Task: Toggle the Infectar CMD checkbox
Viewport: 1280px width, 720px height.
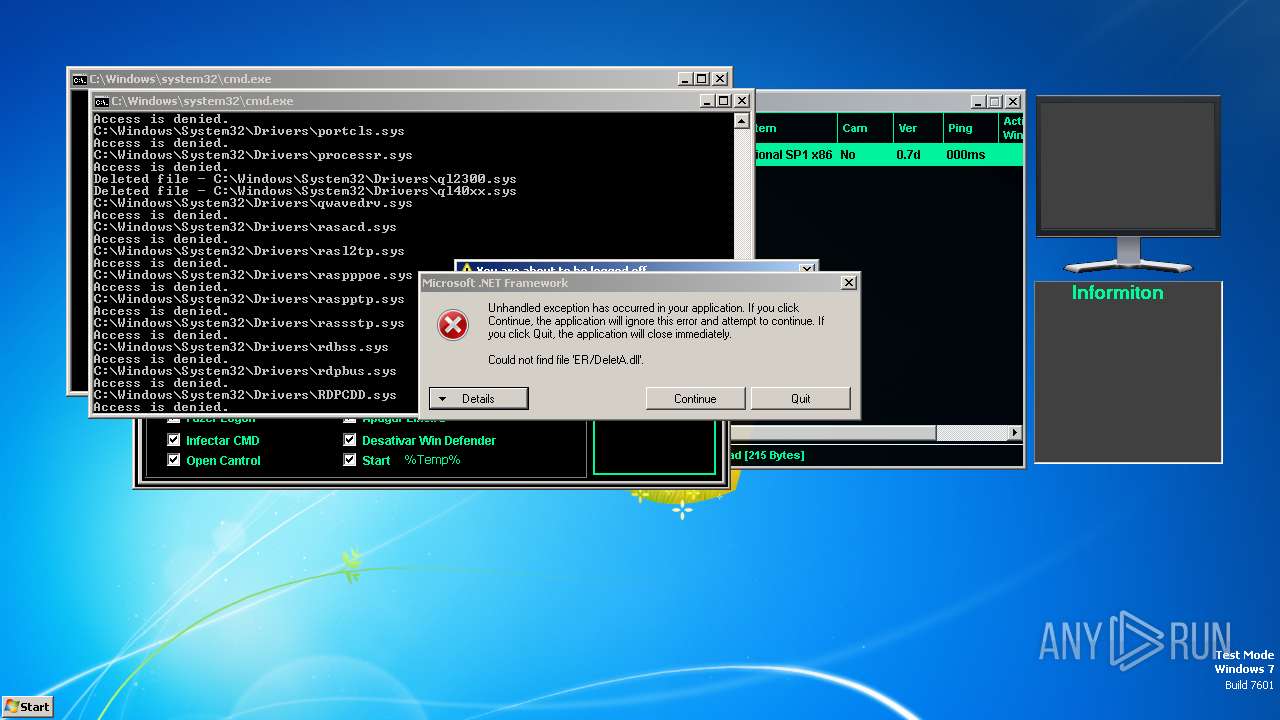Action: click(174, 440)
